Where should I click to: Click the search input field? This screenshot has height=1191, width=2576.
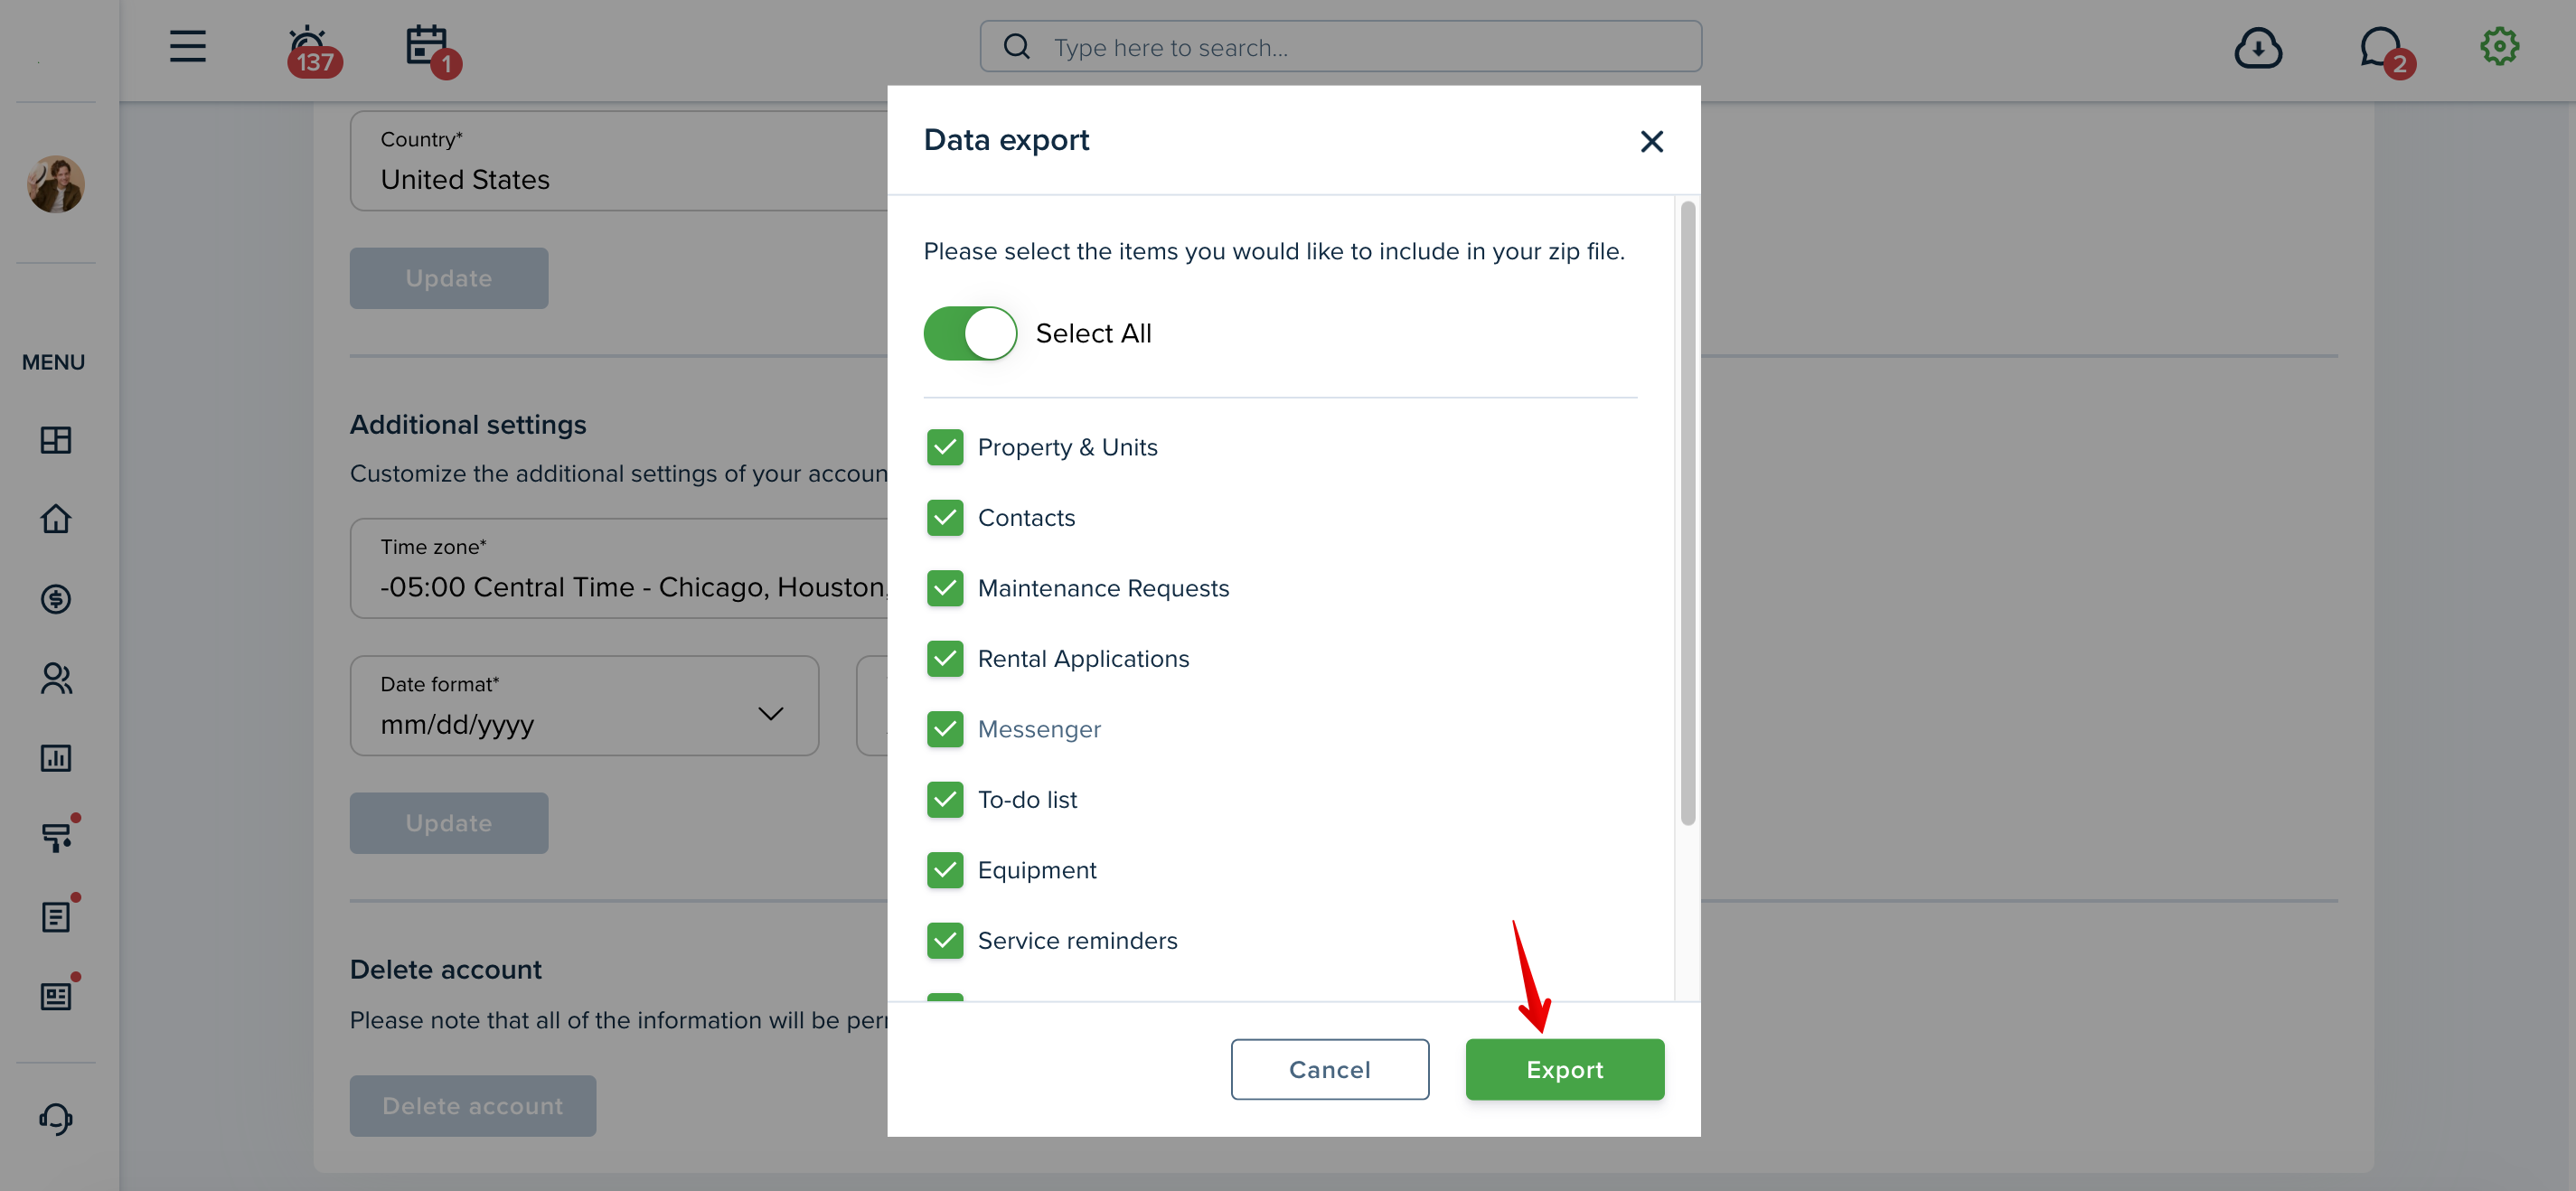tap(1340, 46)
